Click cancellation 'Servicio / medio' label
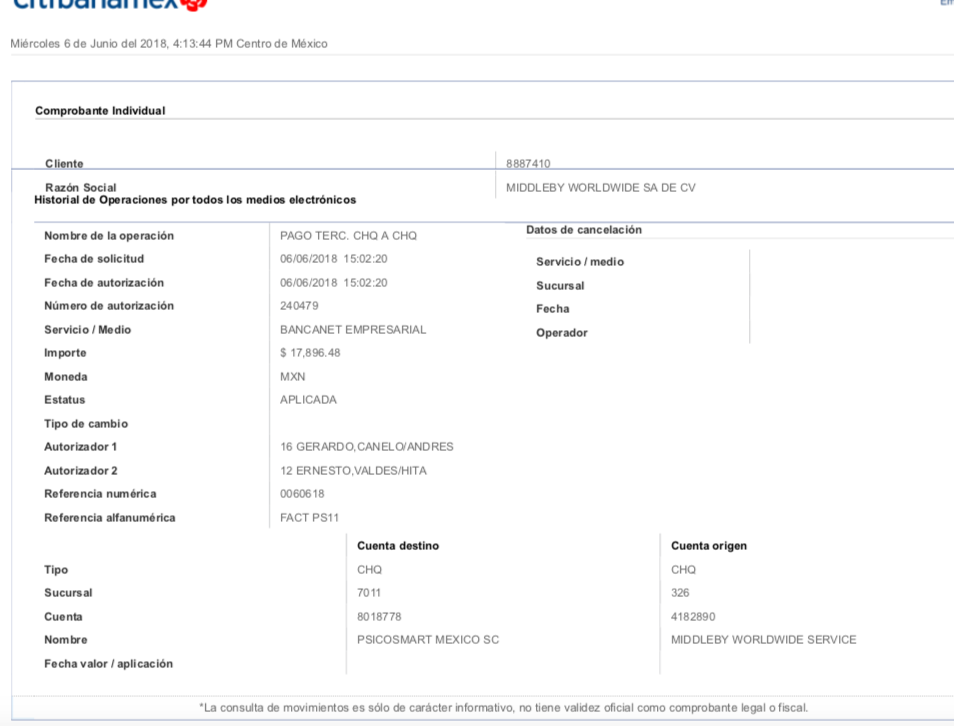Screen dimensions: 954x726 (x=580, y=262)
